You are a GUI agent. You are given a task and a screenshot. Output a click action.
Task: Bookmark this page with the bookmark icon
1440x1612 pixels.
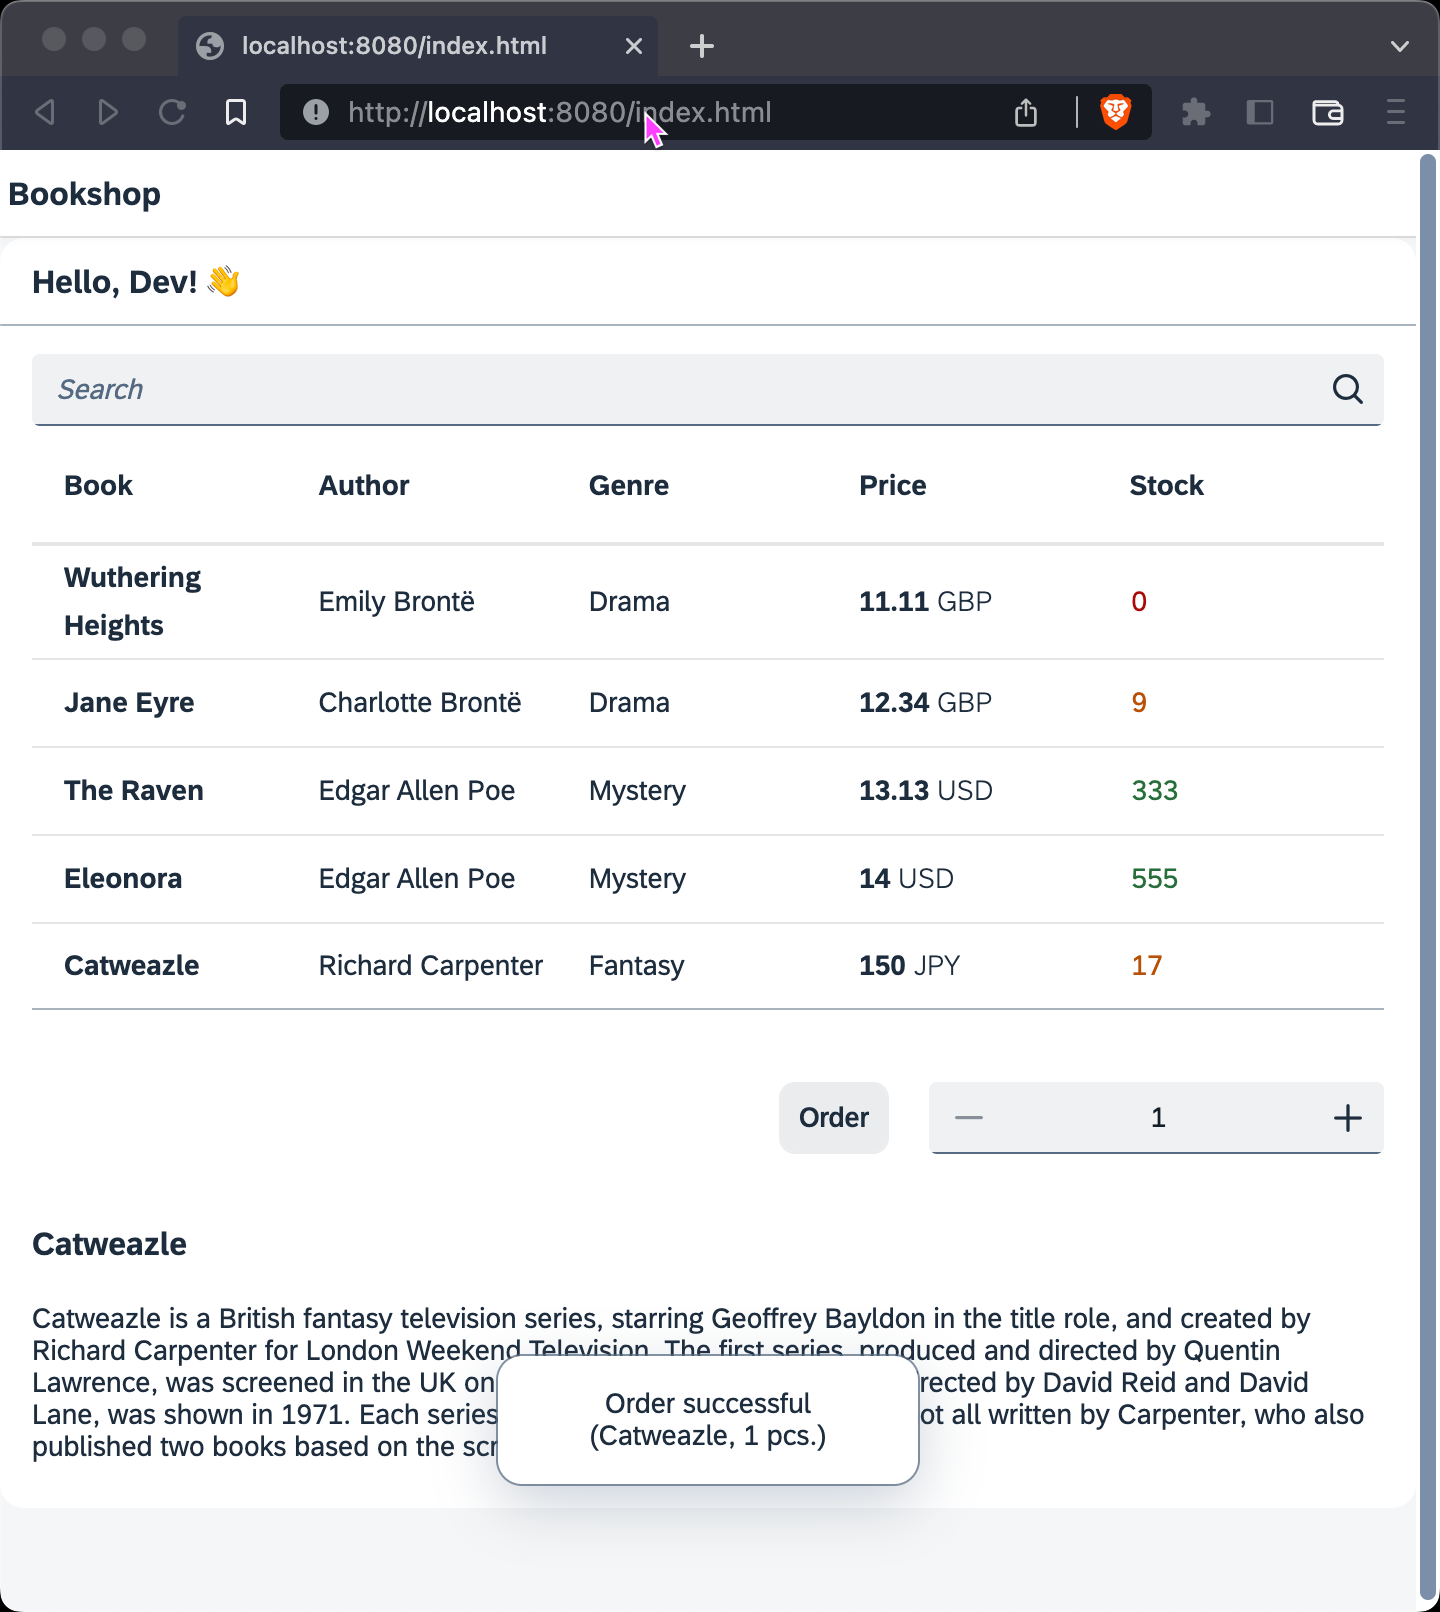(x=236, y=112)
